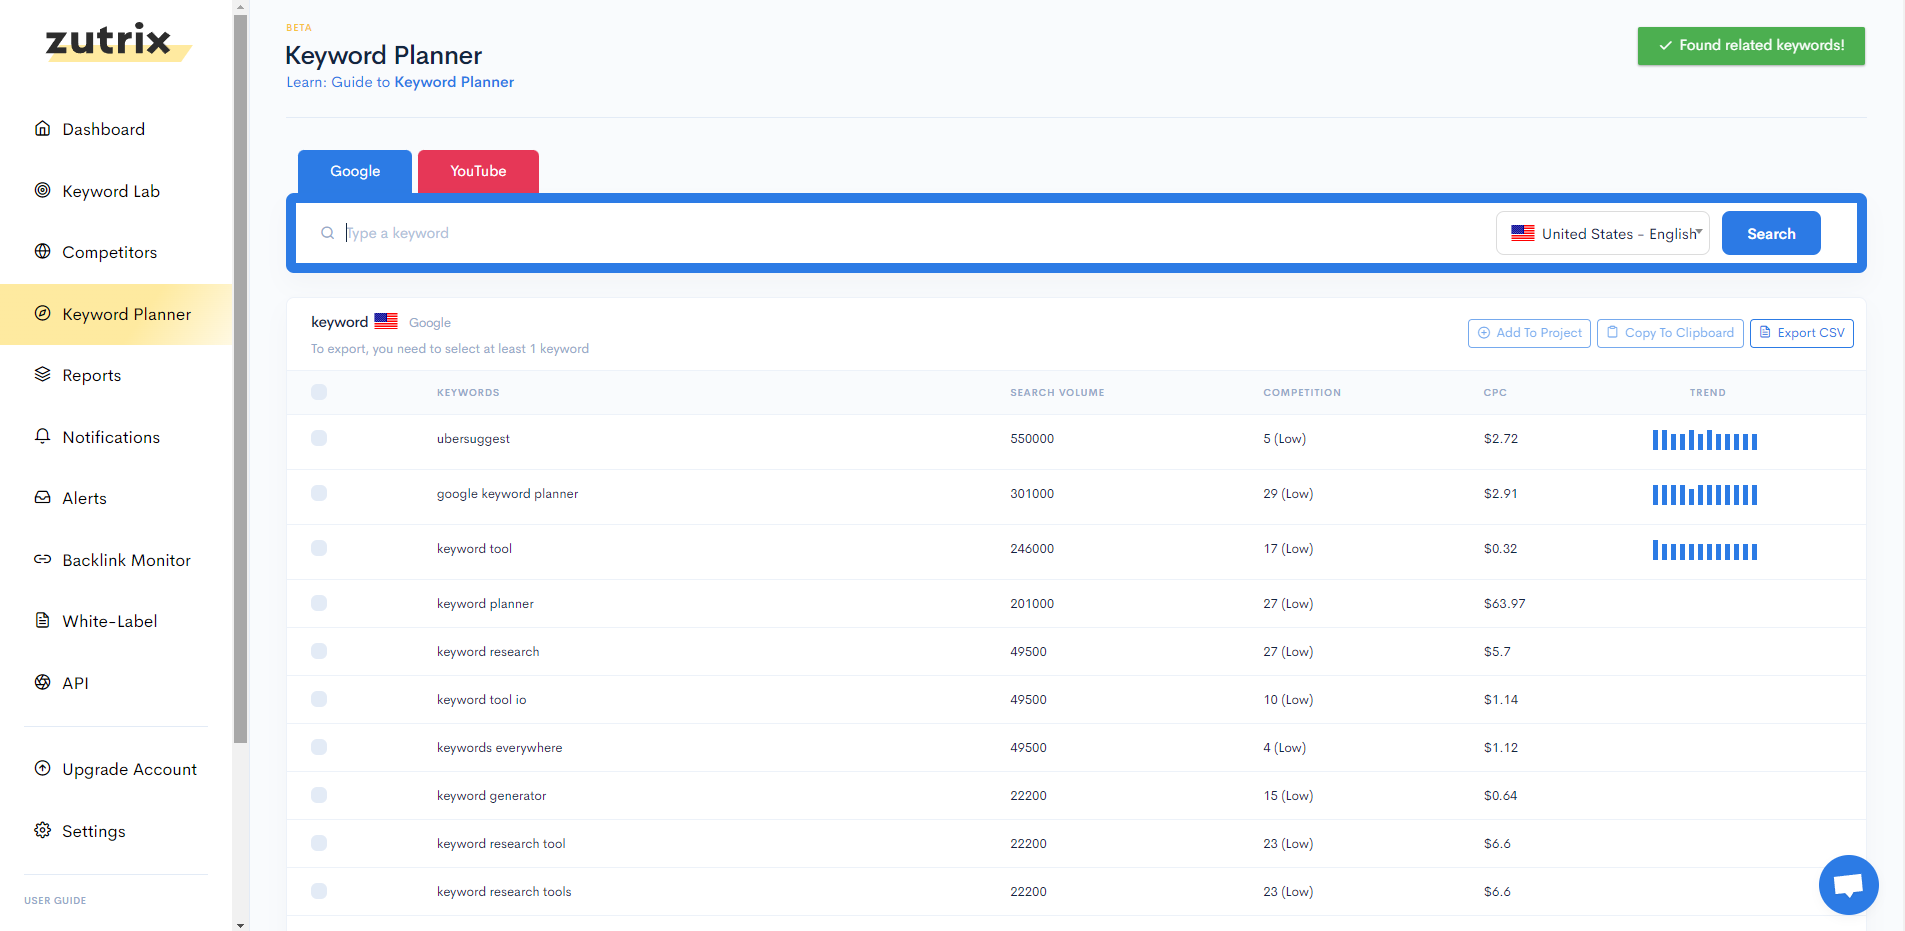The height and width of the screenshot is (931, 1905).
Task: Sort by CPC column header
Action: click(1495, 392)
